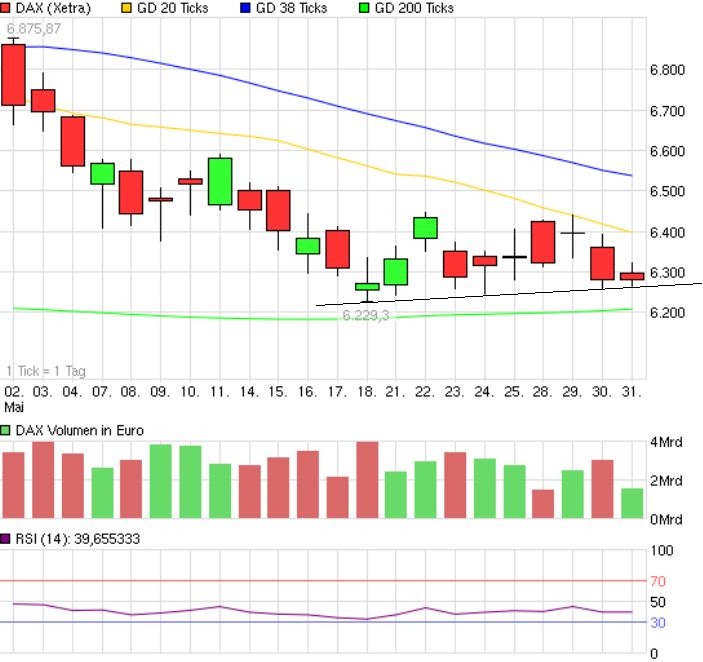Viewport: 703px width, 662px height.
Task: Click the red volume bar for May 03
Action: (43, 480)
